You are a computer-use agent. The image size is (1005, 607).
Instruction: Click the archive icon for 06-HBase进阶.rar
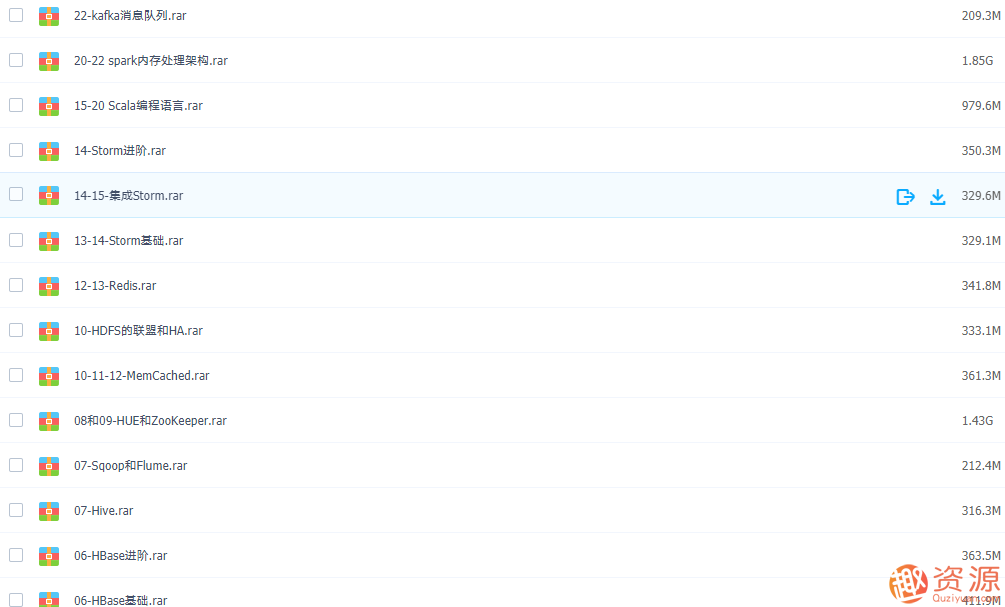(49, 556)
